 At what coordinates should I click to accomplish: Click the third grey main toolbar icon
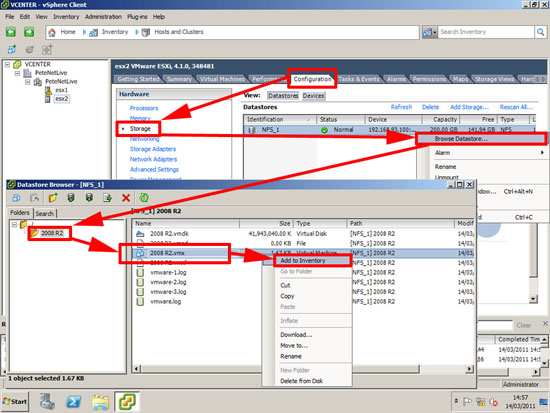point(47,49)
